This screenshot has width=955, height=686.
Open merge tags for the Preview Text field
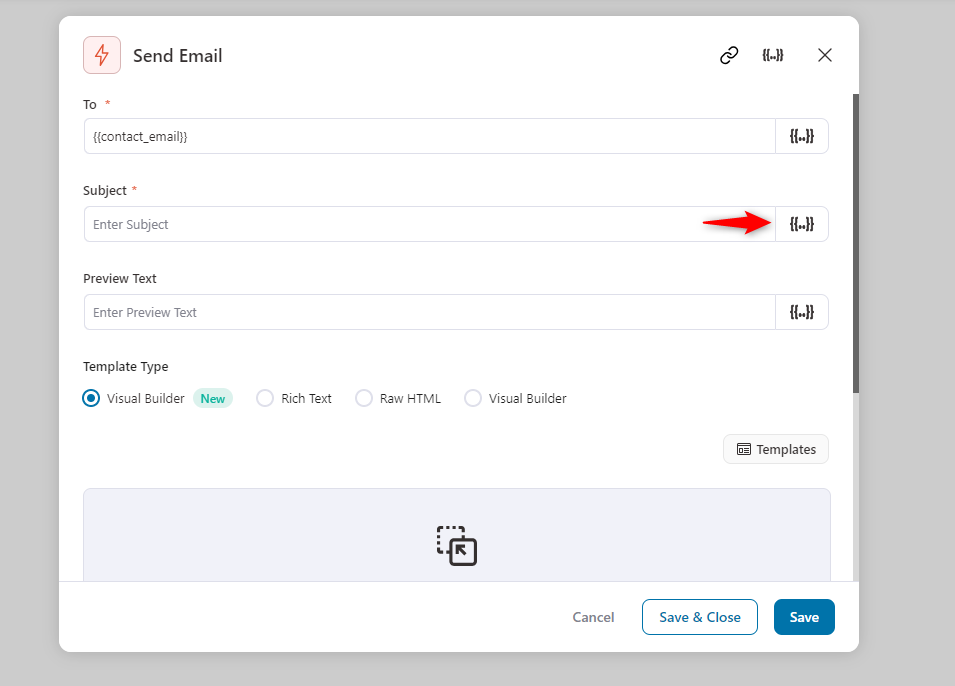802,313
